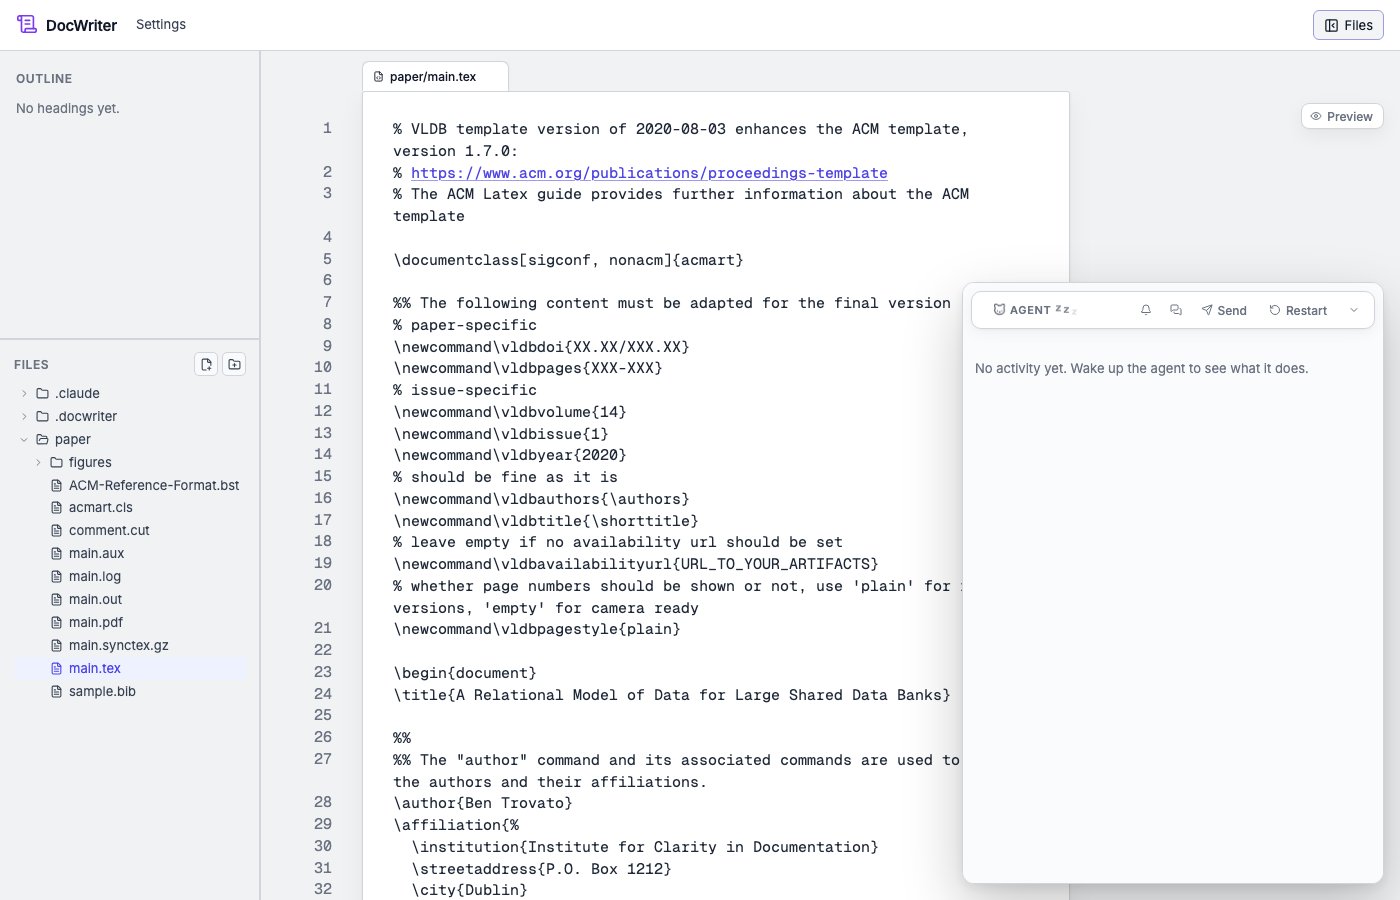The image size is (1400, 900).
Task: Open acmart.cls file
Action: [x=101, y=507]
